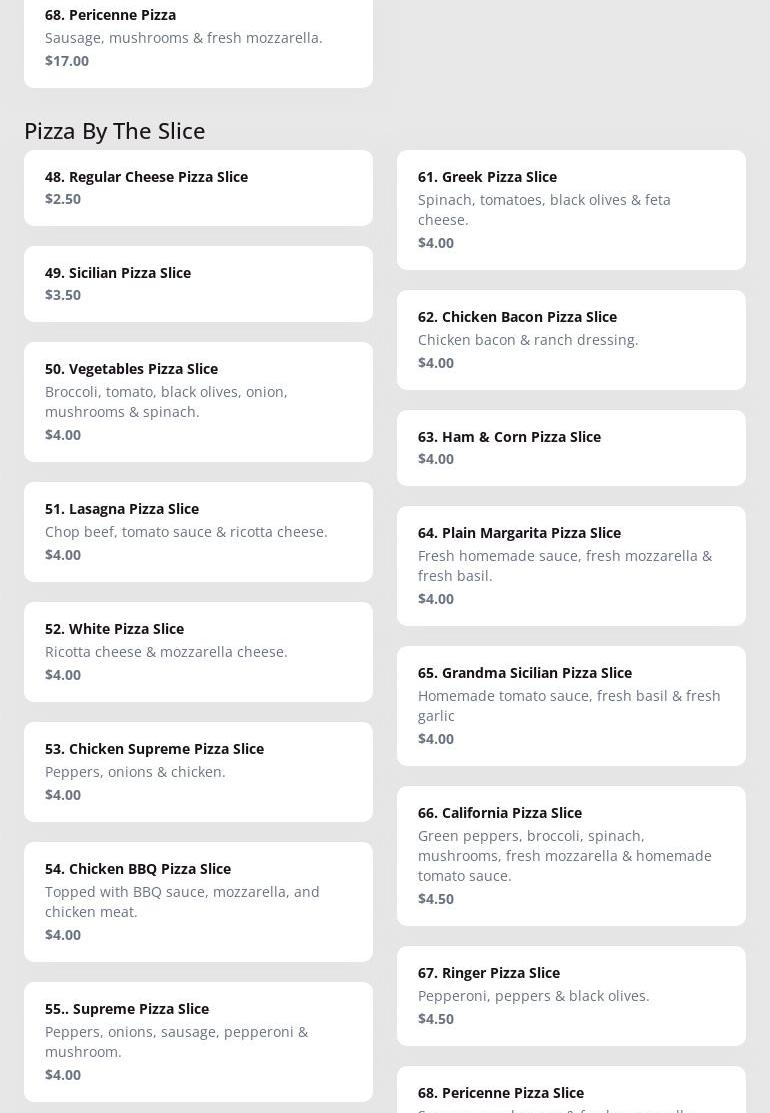Select 65. Grandma Sicilian Pizza Slice
This screenshot has height=1113, width=770.
(x=571, y=706)
